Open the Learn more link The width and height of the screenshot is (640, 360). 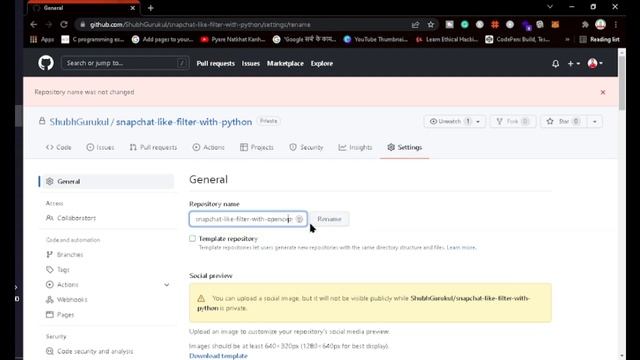[461, 247]
